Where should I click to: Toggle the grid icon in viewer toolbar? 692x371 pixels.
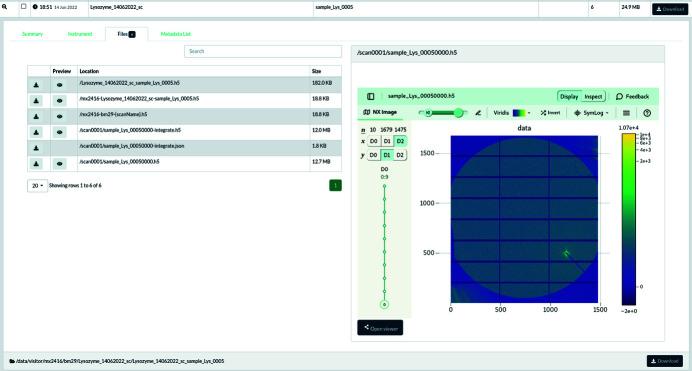click(626, 113)
